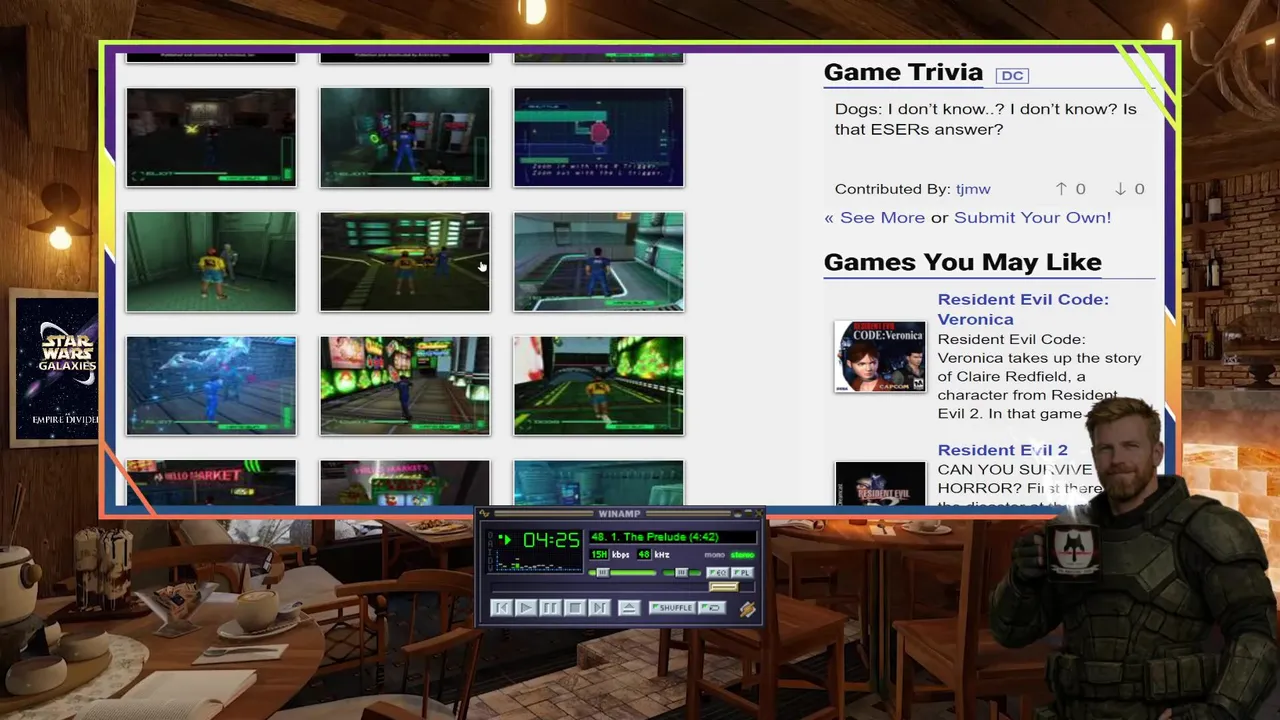Viewport: 1280px width, 720px height.
Task: Open the "Resident Evil 2" title link
Action: pyautogui.click(x=1002, y=450)
